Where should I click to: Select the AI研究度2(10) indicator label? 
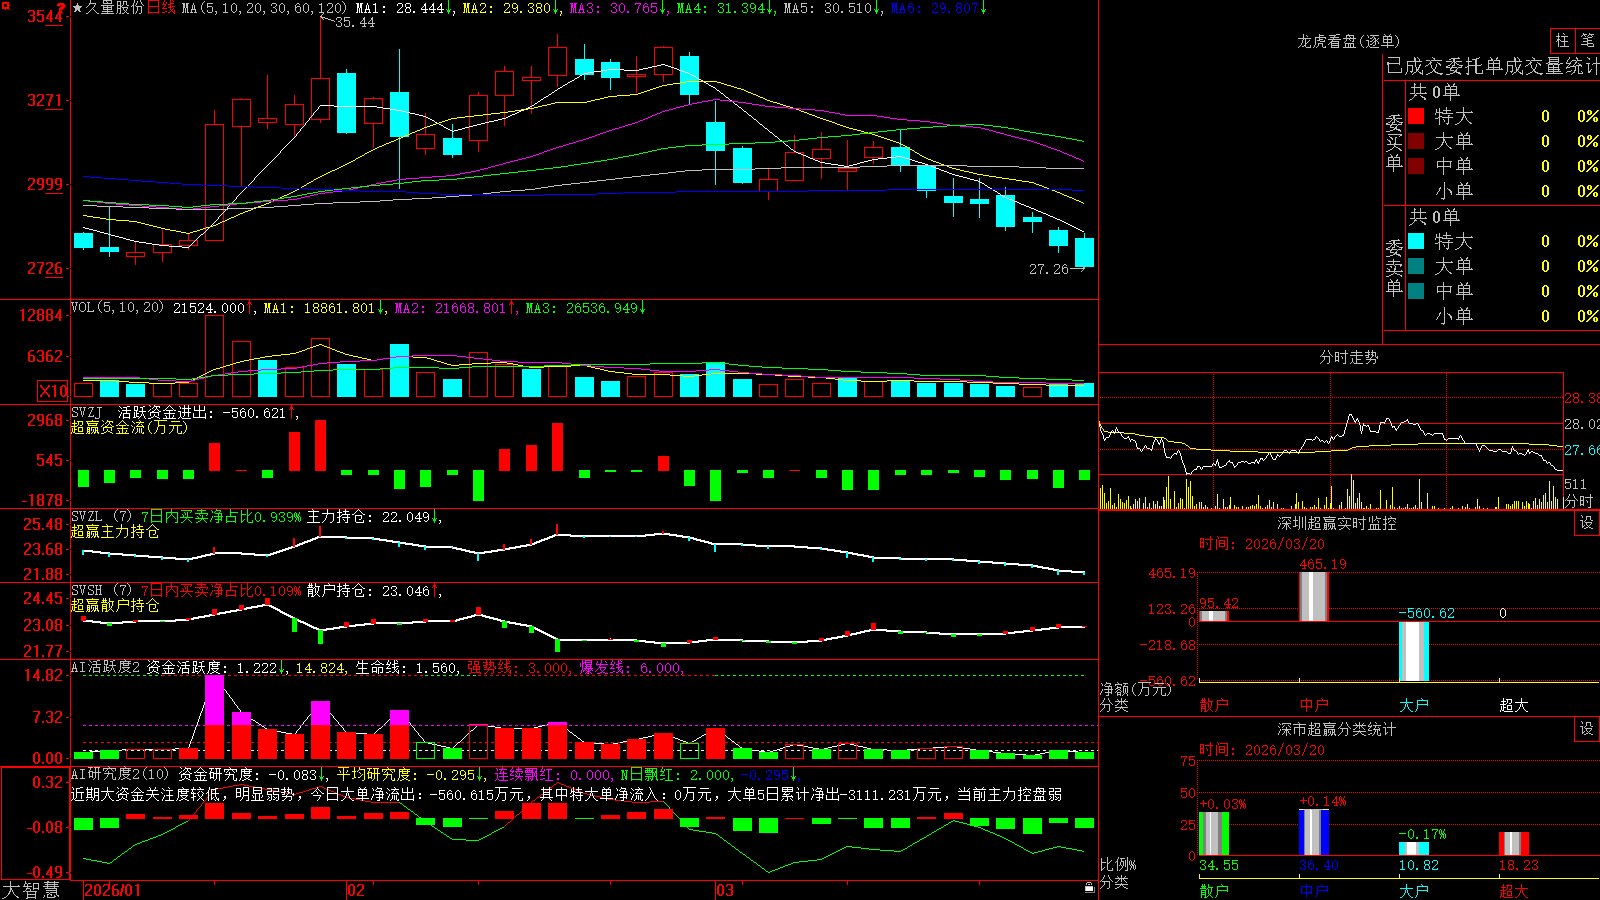click(120, 774)
